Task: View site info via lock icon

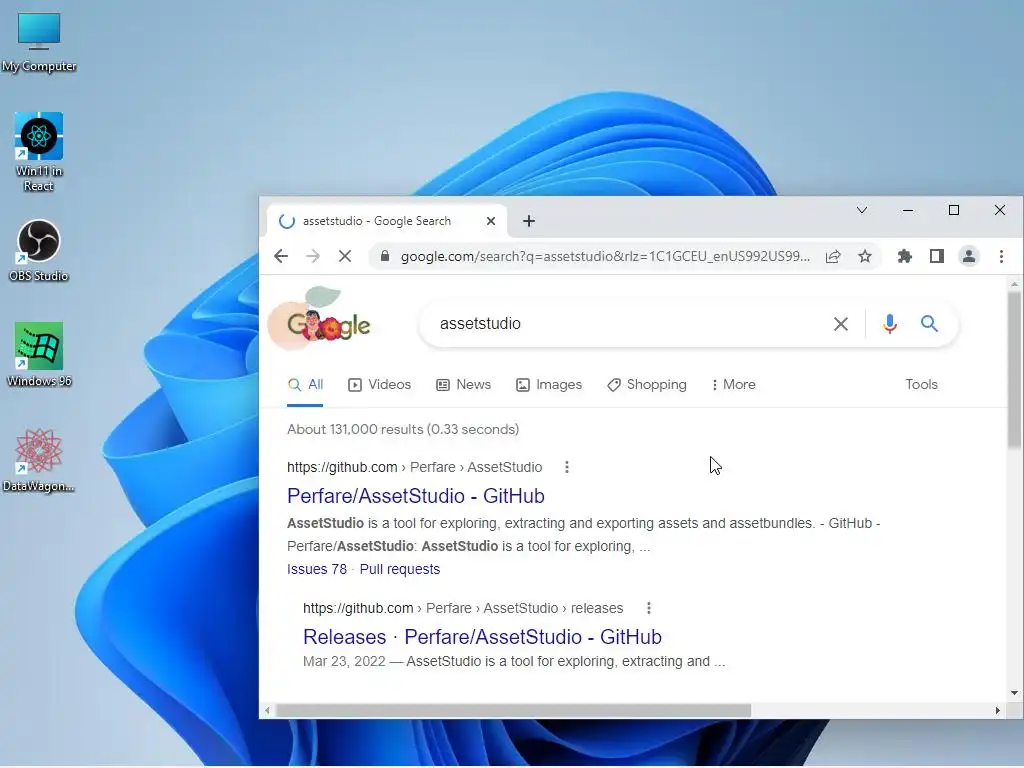Action: click(x=385, y=256)
